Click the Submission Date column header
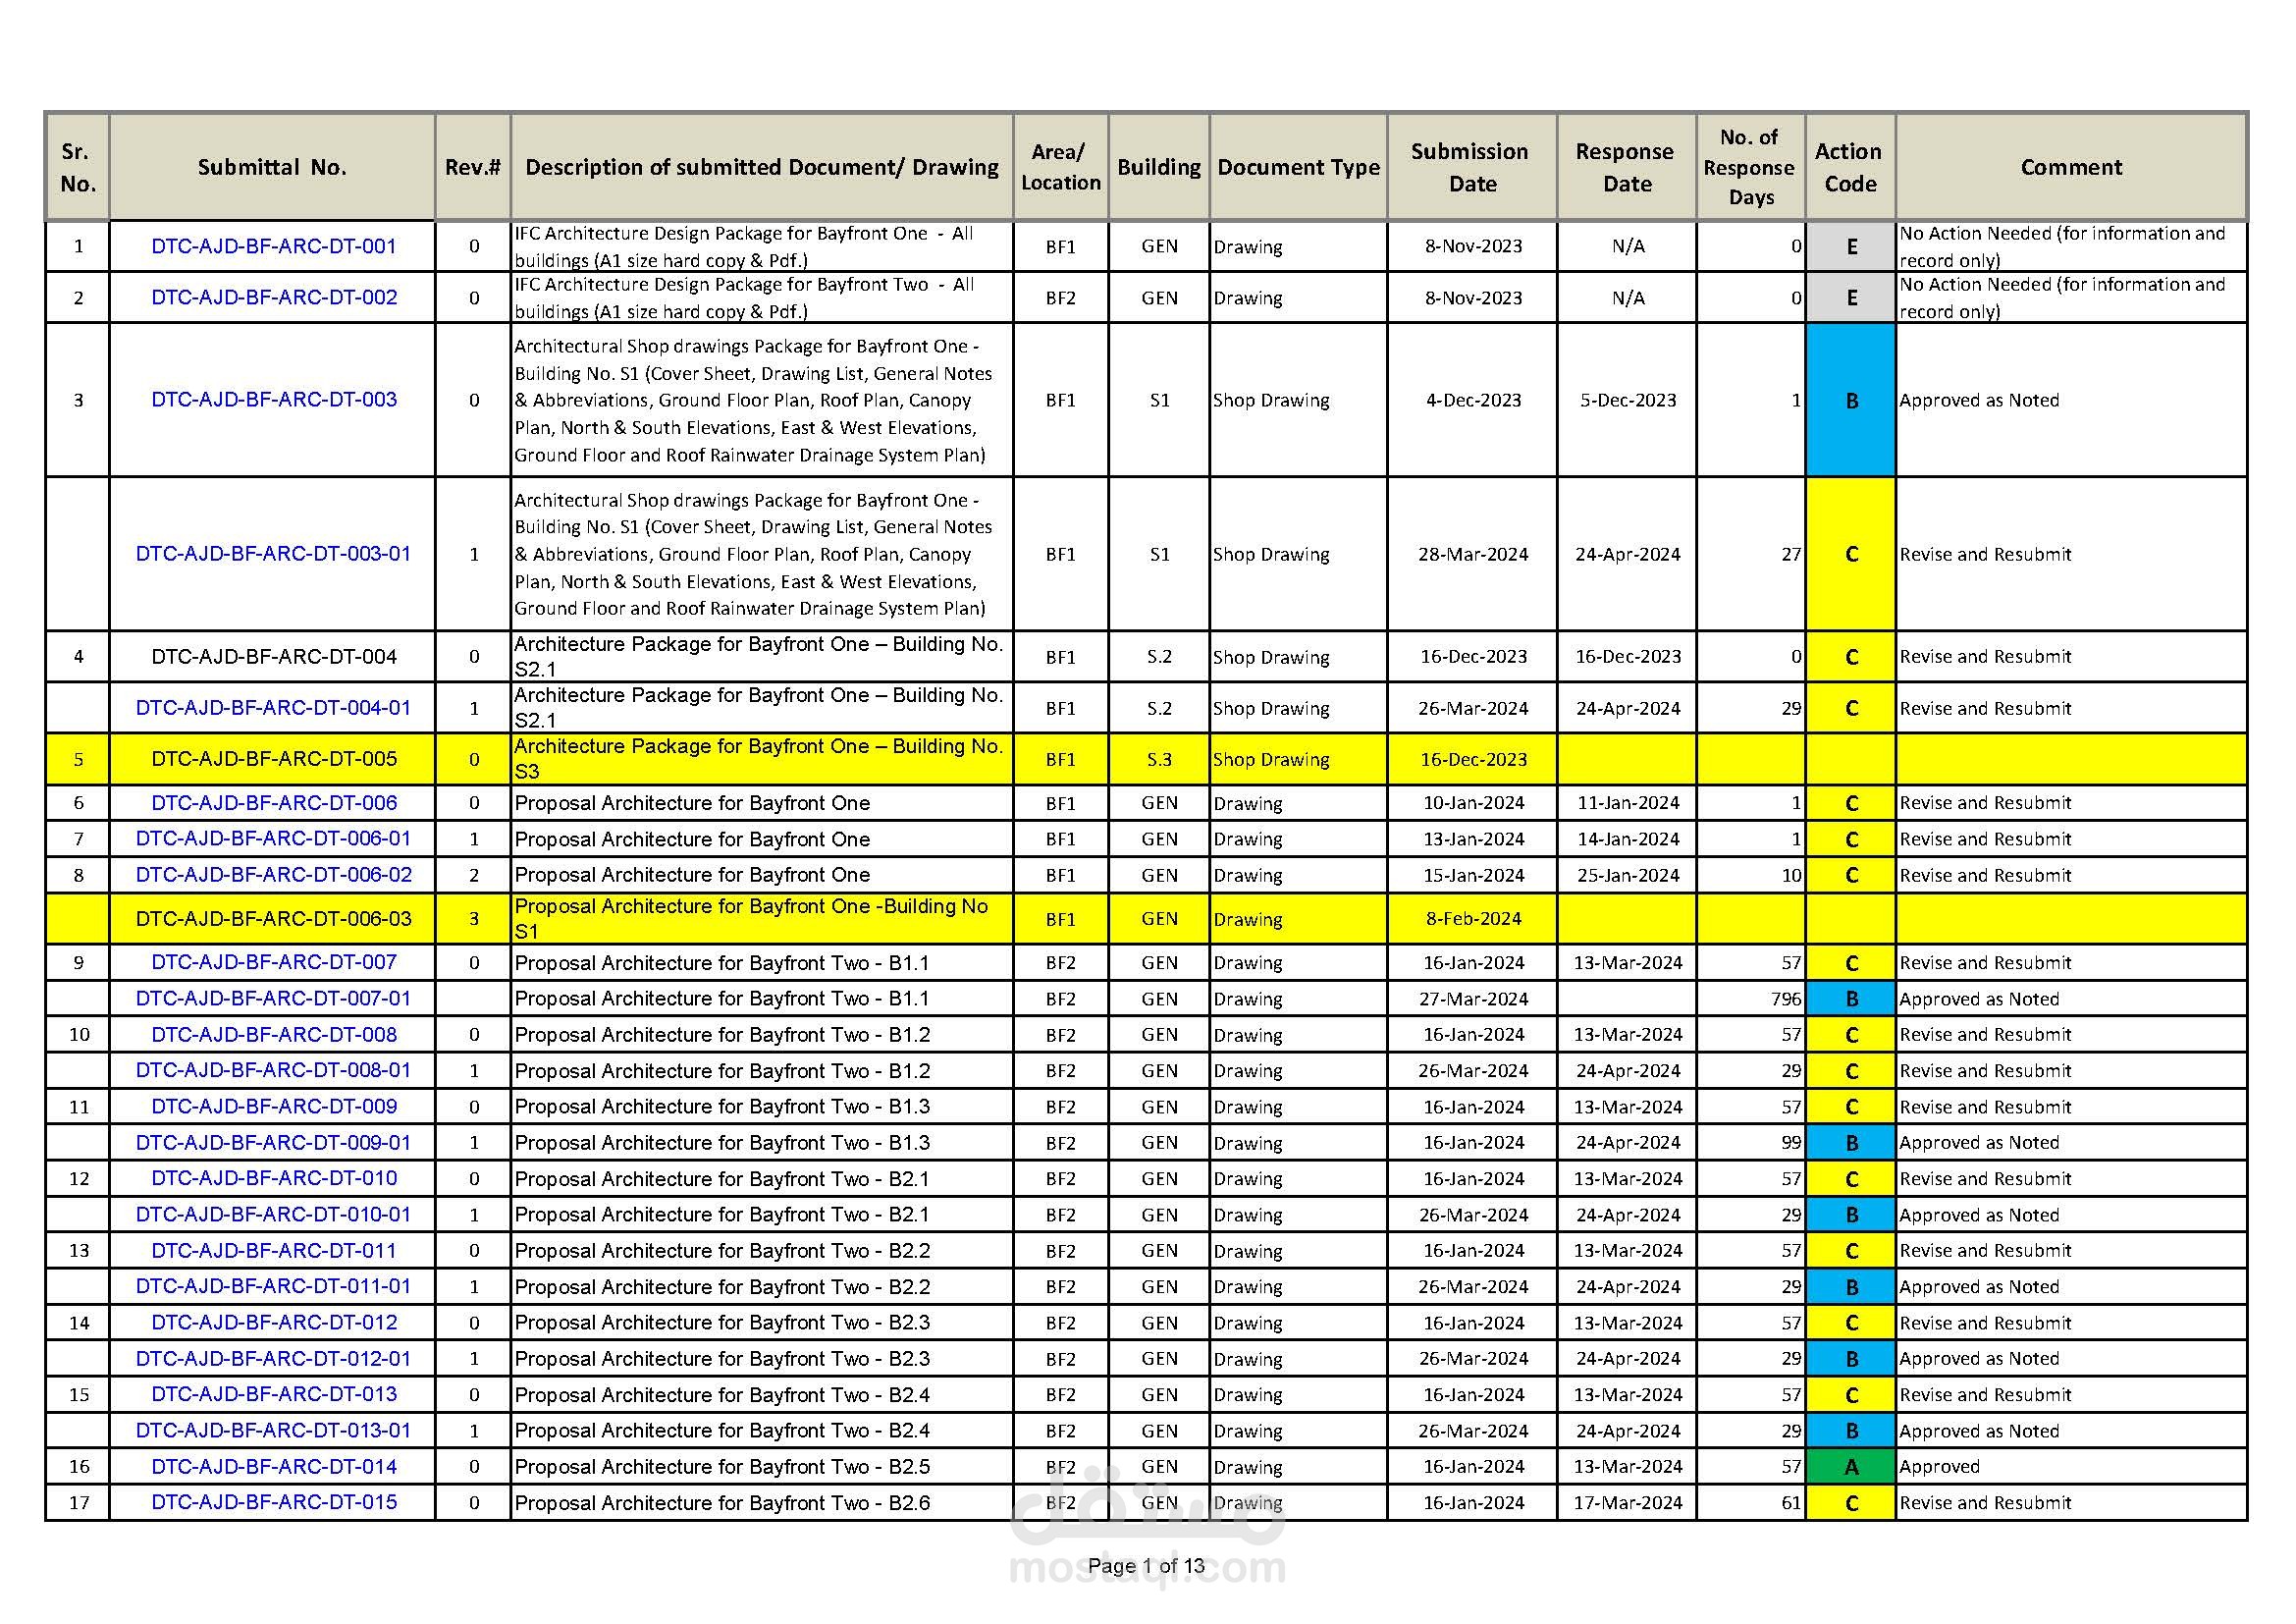 click(x=1472, y=167)
